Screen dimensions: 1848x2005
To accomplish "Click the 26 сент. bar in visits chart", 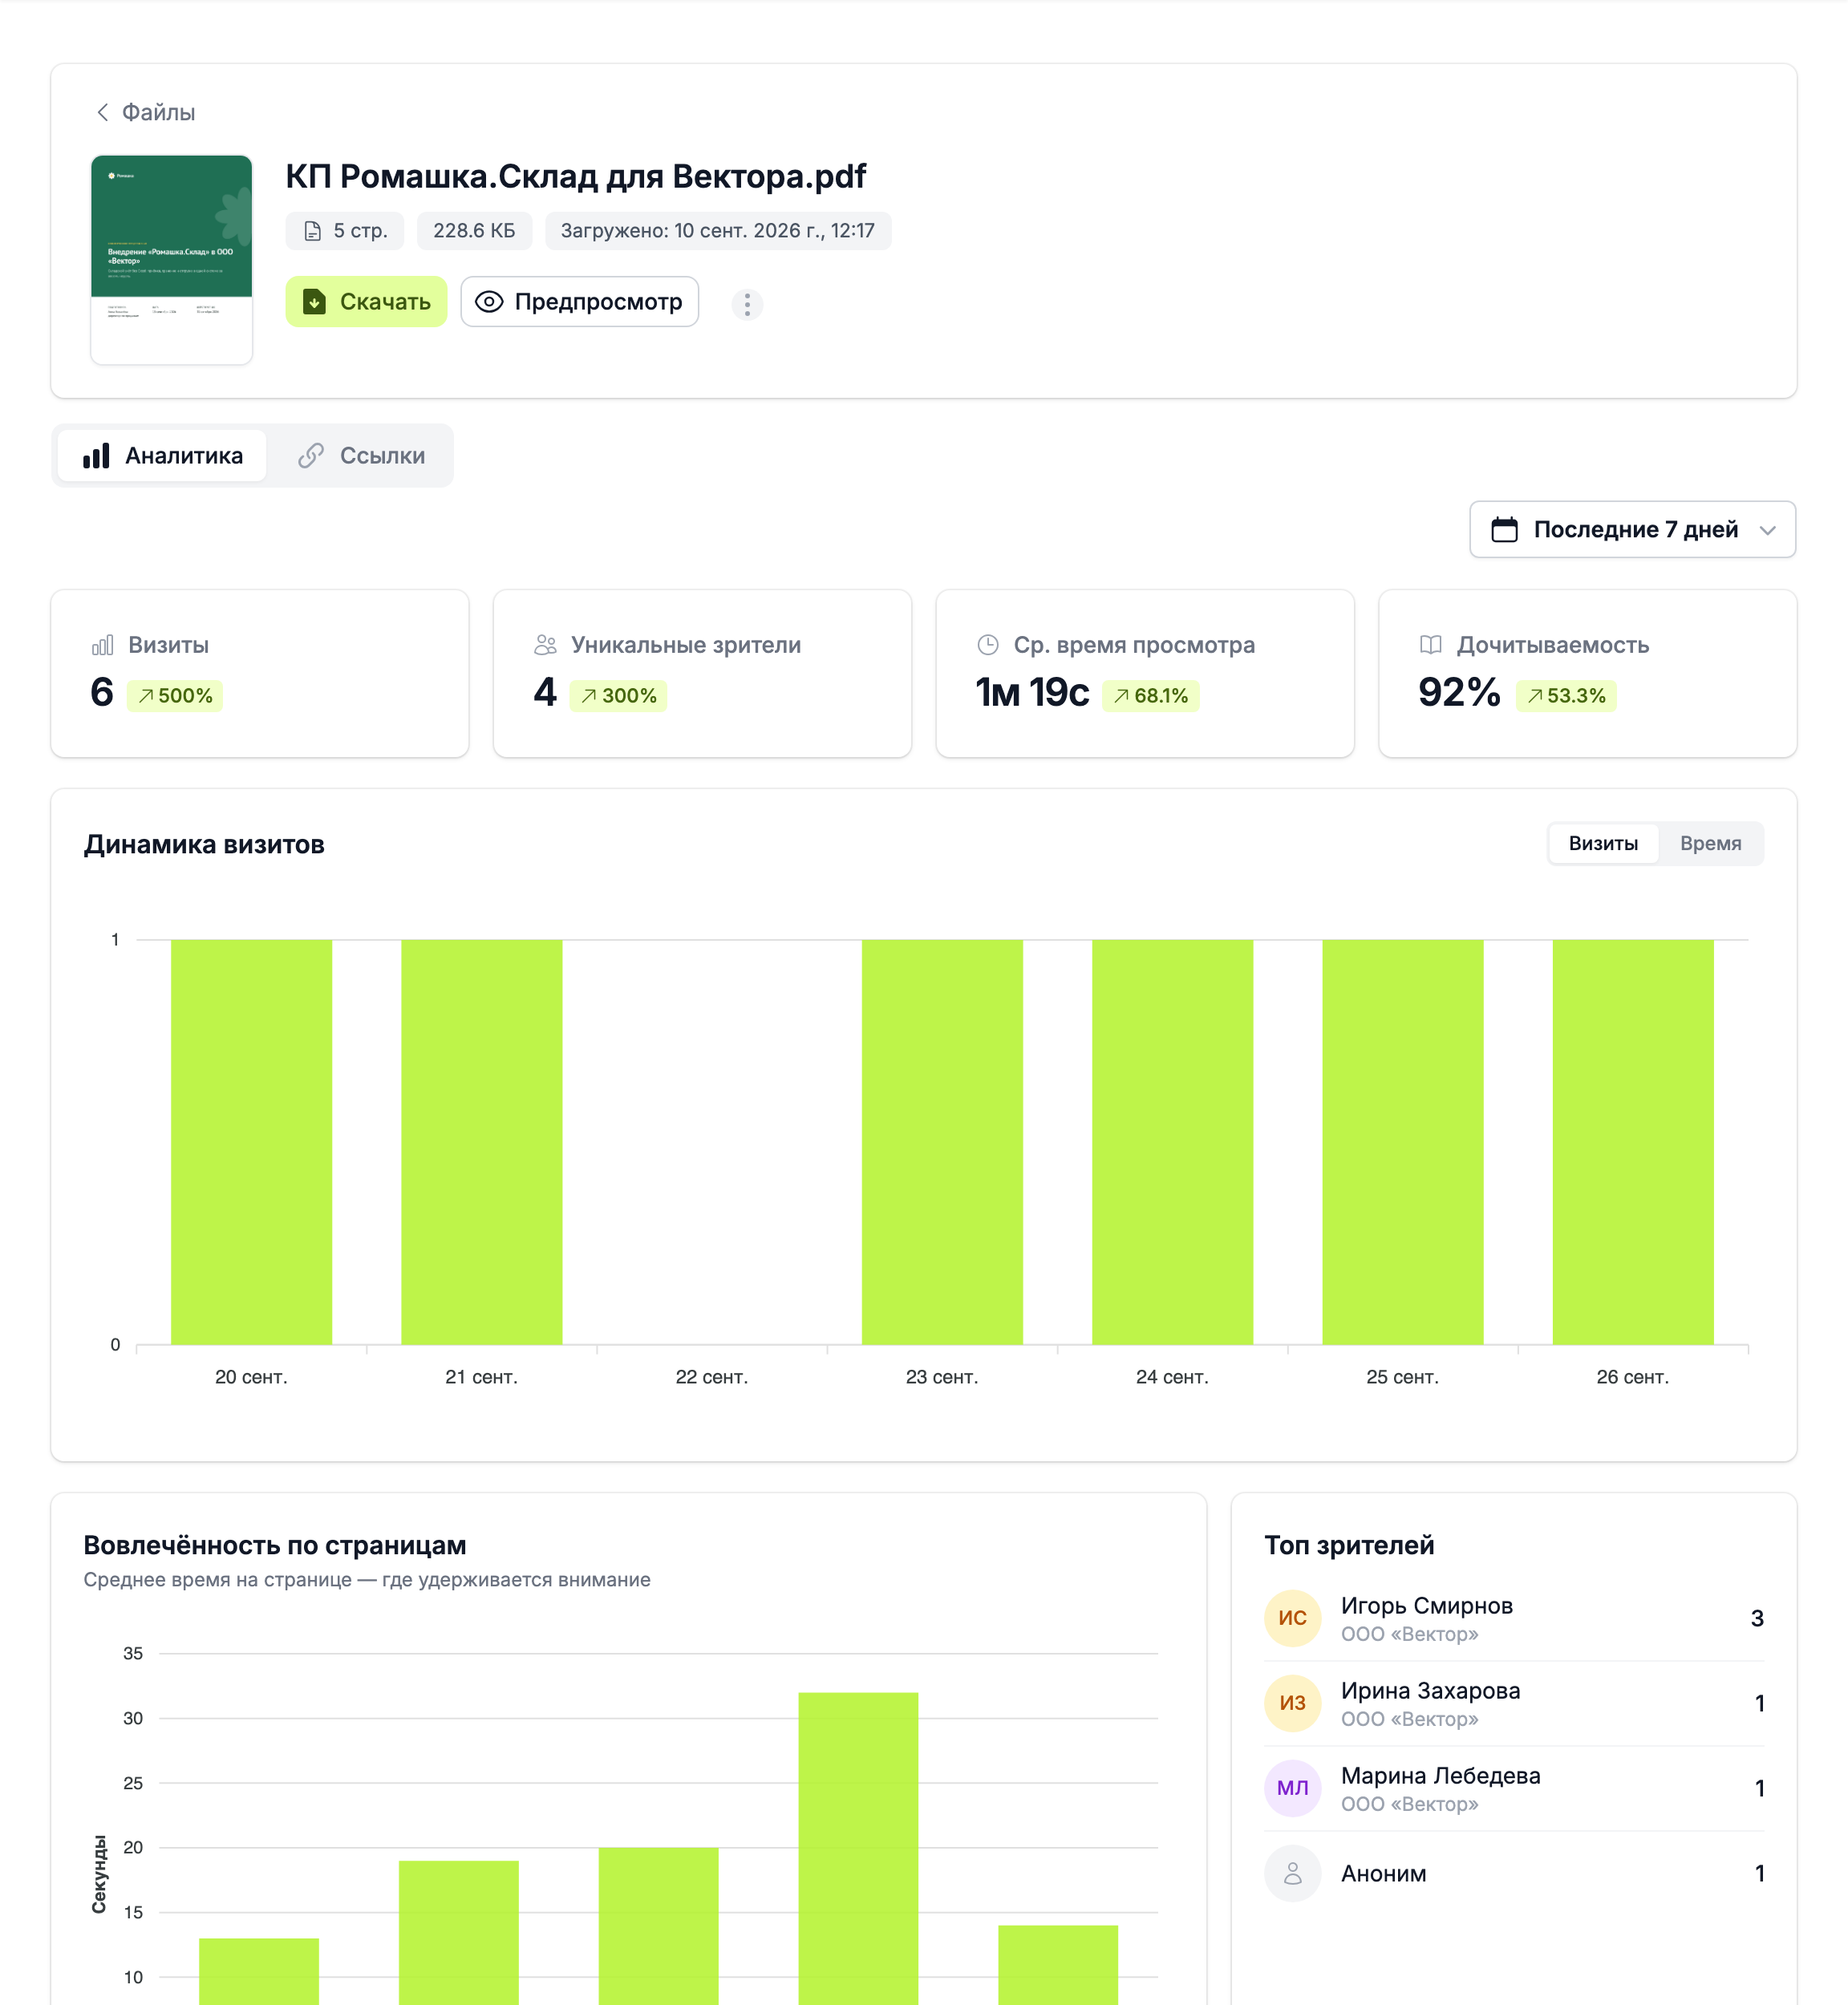I will (1633, 1142).
